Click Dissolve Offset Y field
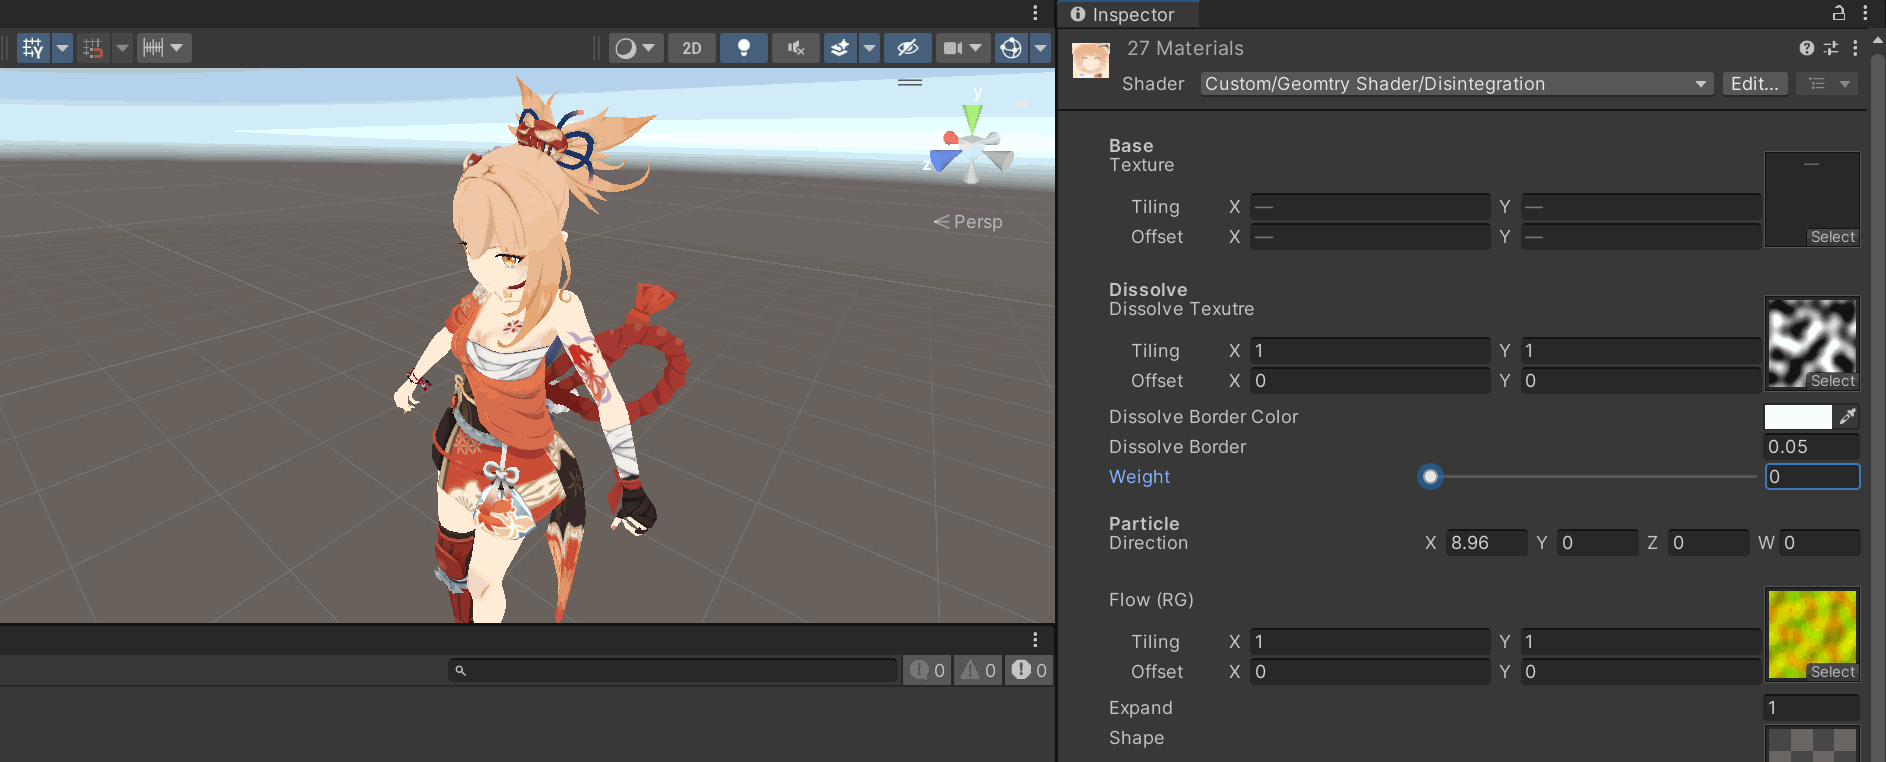1886x762 pixels. click(x=1641, y=381)
